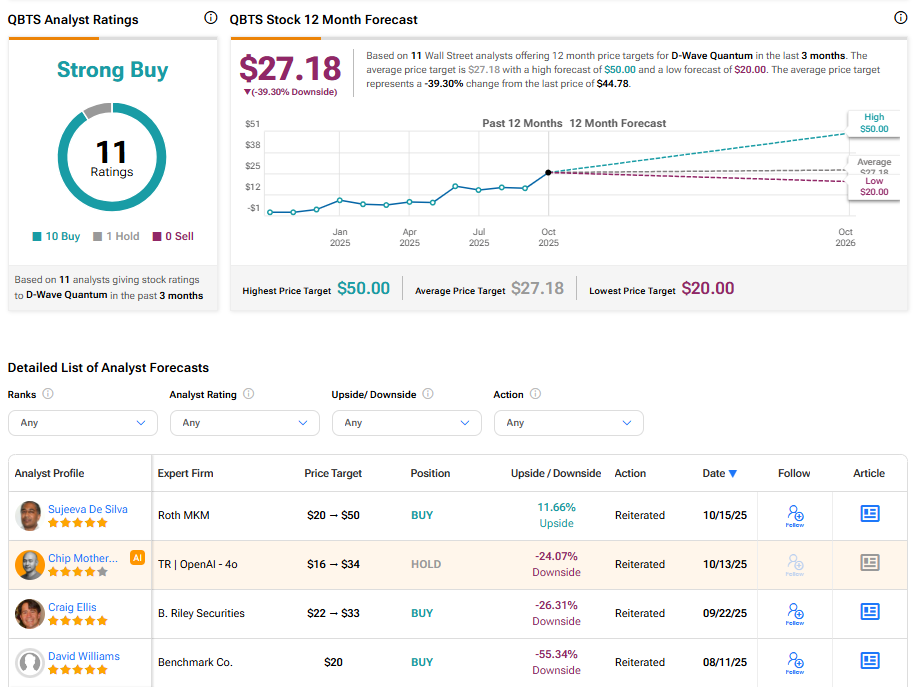The image size is (913, 687).
Task: Click the info icon beside Ranks filter
Action: [48, 395]
